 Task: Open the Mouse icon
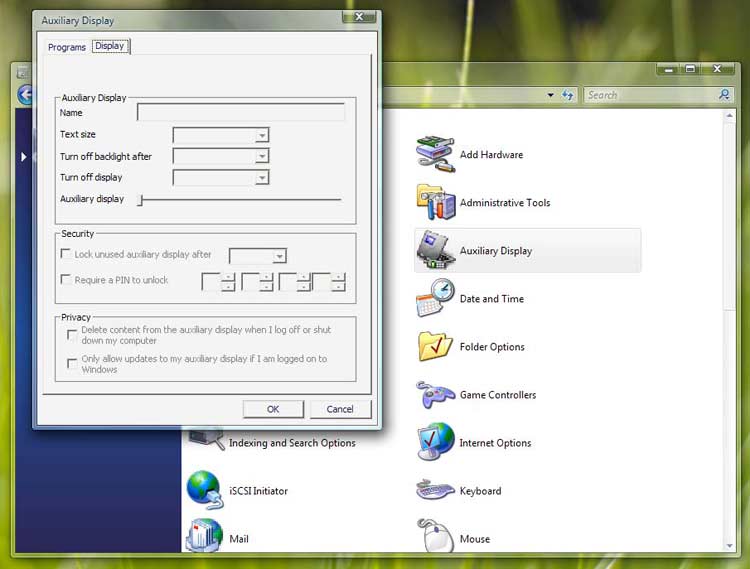pos(436,537)
